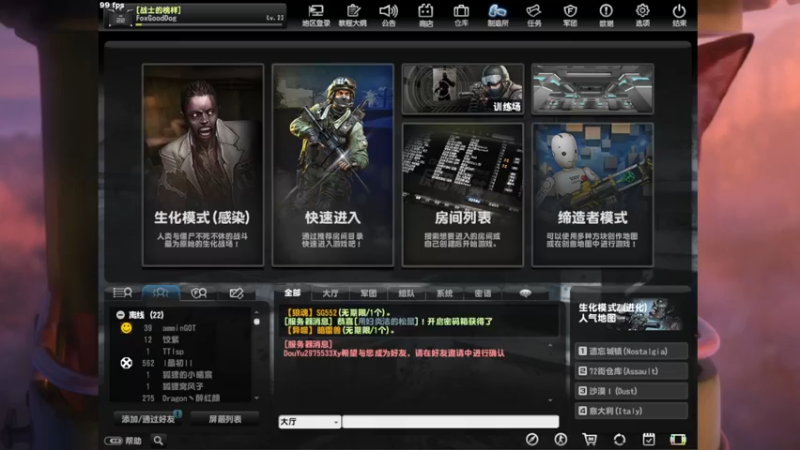Select friend amminGOT in offline list
The width and height of the screenshot is (800, 450).
pos(181,328)
